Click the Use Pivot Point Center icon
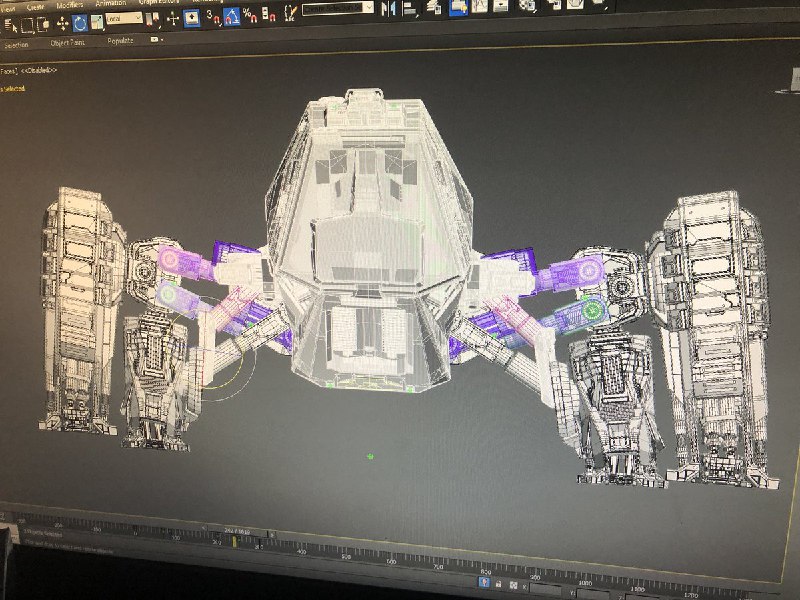The height and width of the screenshot is (600, 800). [153, 19]
